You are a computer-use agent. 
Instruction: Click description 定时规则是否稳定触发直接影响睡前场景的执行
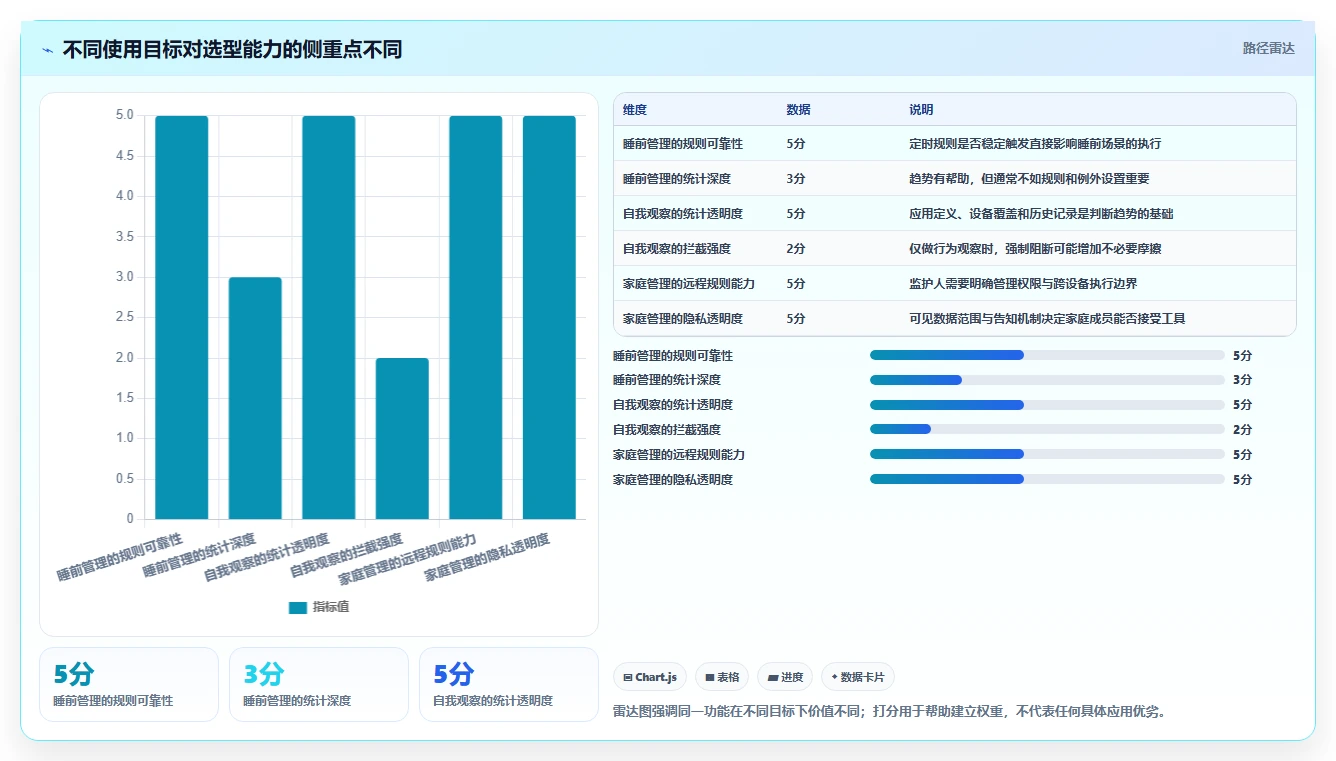coord(1035,144)
